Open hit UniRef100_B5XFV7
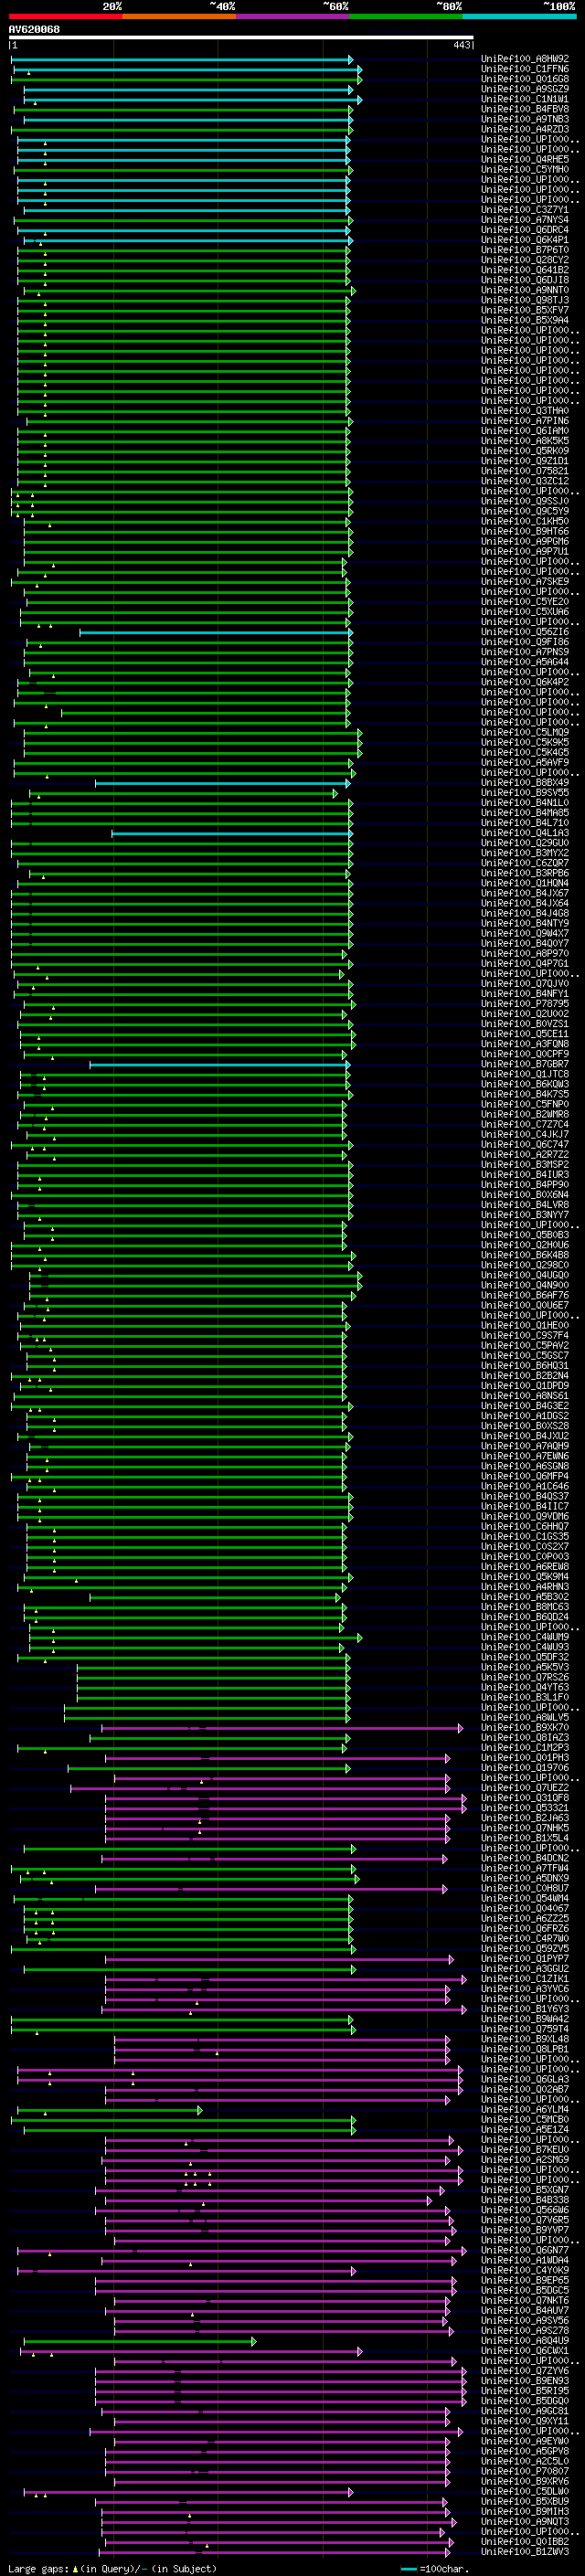585x2576 pixels. click(524, 310)
